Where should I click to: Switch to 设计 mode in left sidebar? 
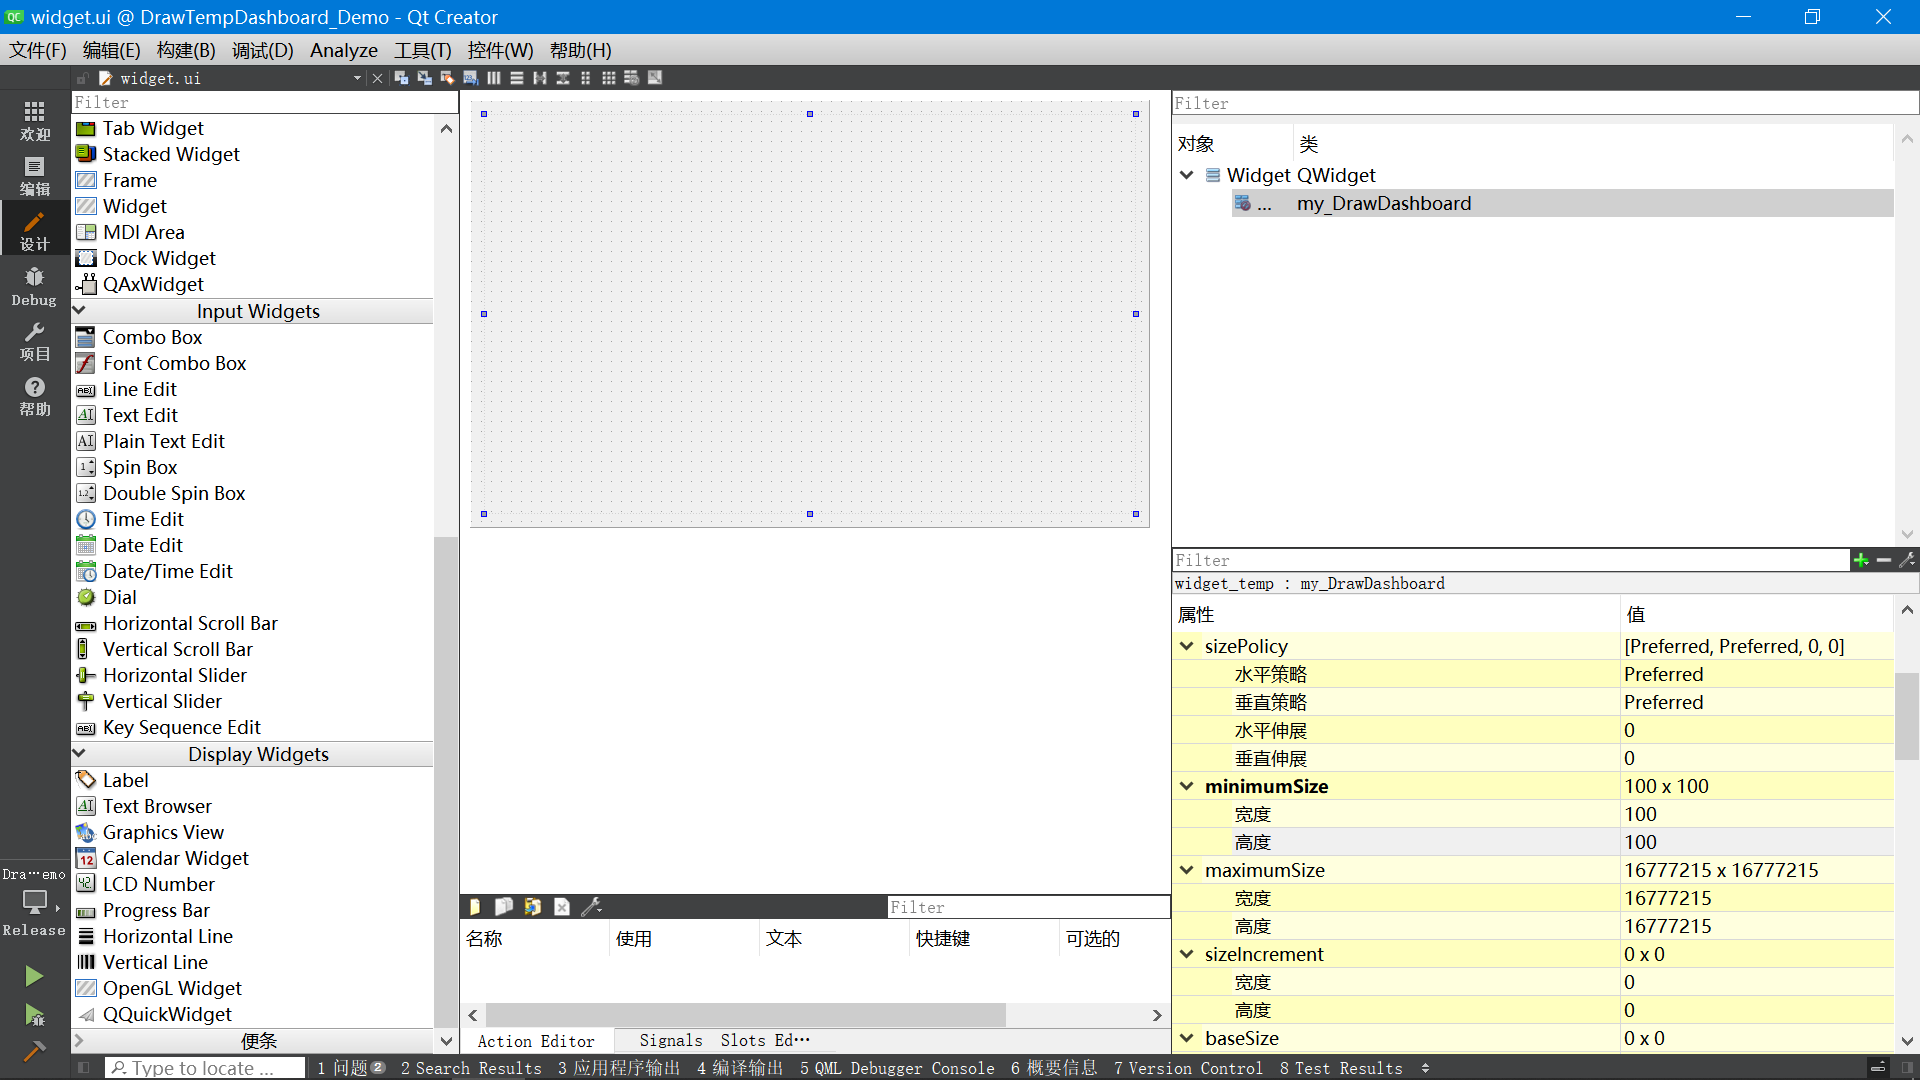pyautogui.click(x=34, y=228)
